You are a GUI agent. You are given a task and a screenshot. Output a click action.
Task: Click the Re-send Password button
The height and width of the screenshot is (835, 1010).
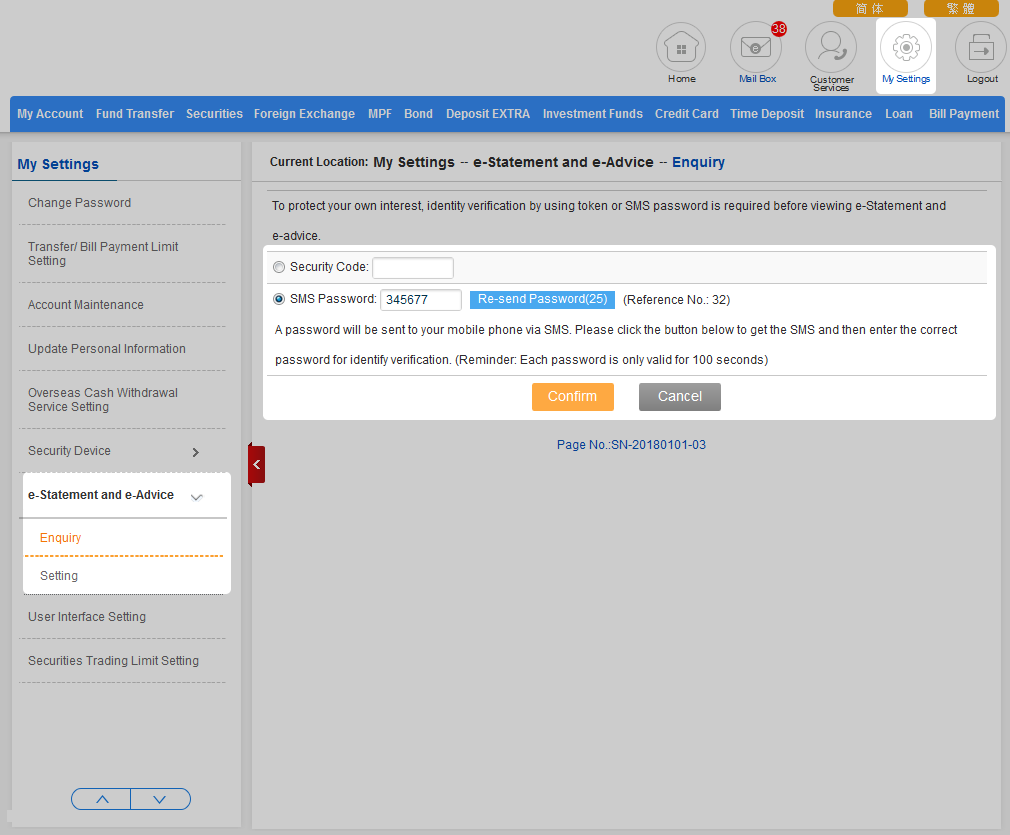click(542, 299)
